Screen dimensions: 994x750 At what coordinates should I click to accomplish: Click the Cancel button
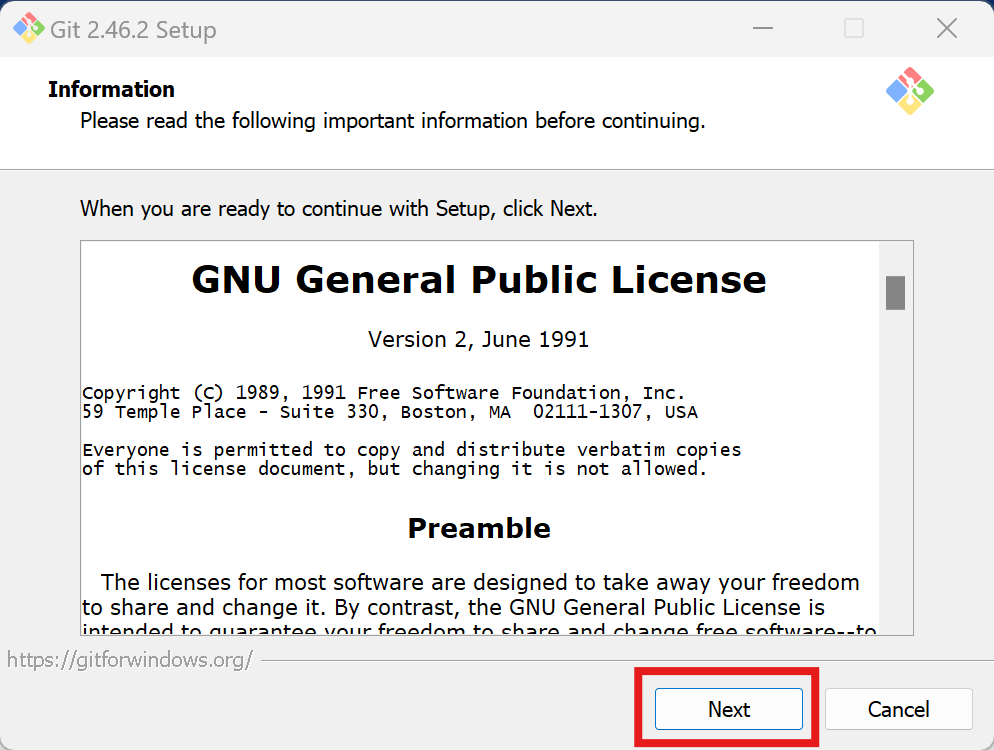pos(898,709)
